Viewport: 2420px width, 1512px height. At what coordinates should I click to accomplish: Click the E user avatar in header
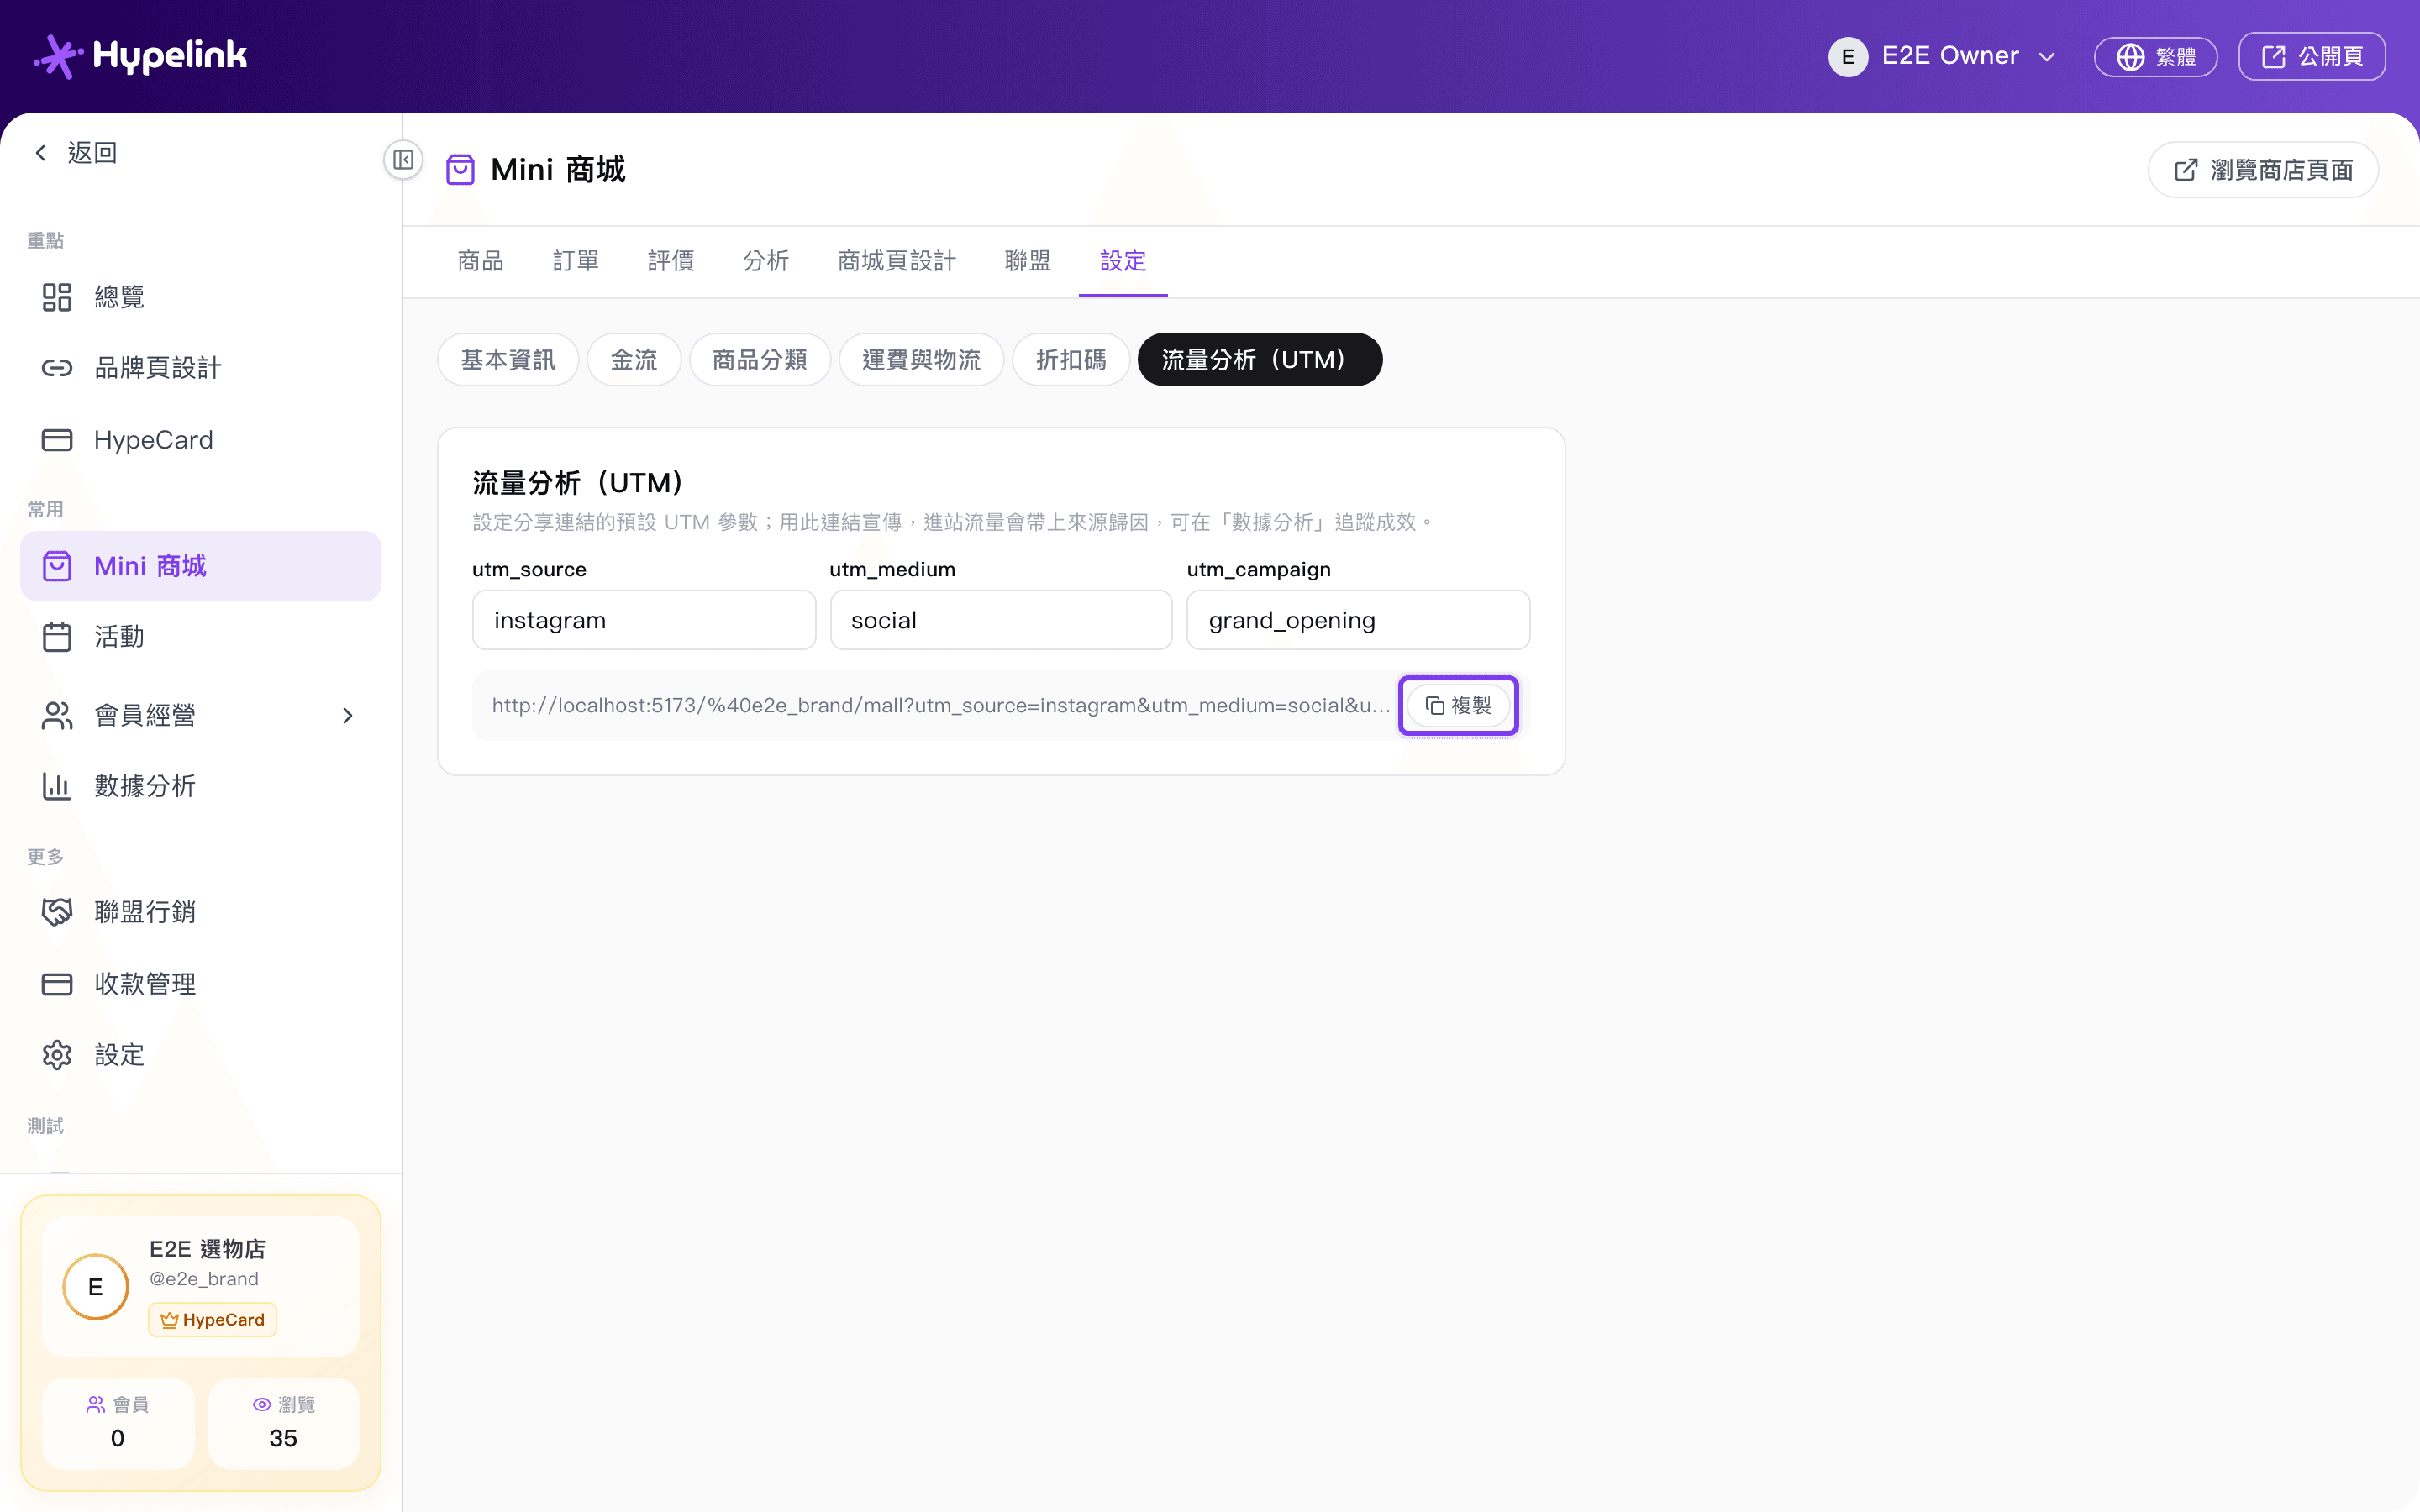tap(1848, 56)
